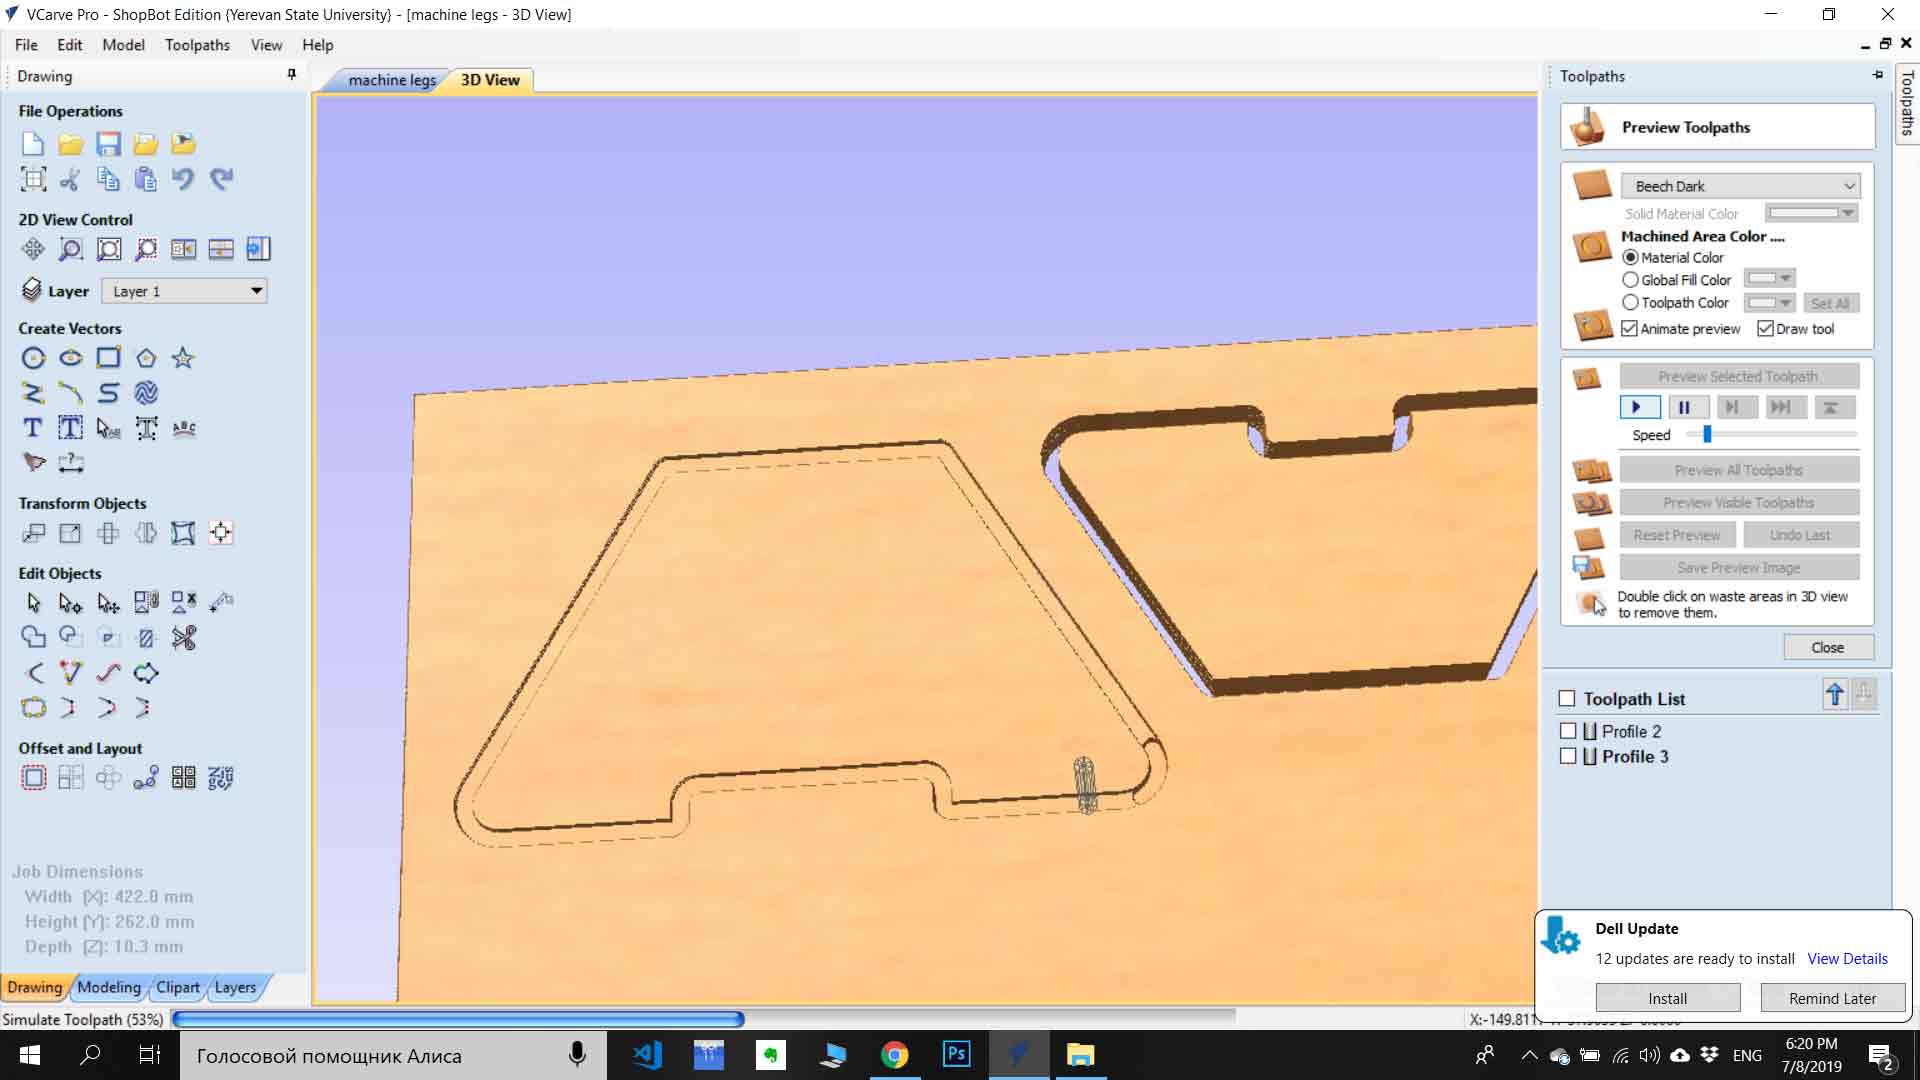Image resolution: width=1920 pixels, height=1080 pixels.
Task: Select the Global Fill Color radio button
Action: point(1630,280)
